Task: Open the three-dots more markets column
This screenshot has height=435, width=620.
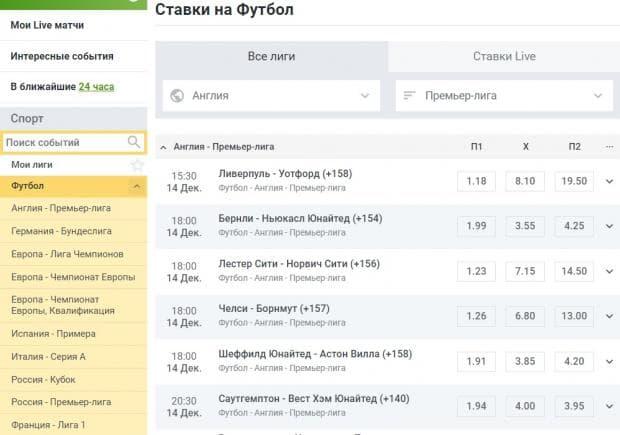Action: [609, 147]
